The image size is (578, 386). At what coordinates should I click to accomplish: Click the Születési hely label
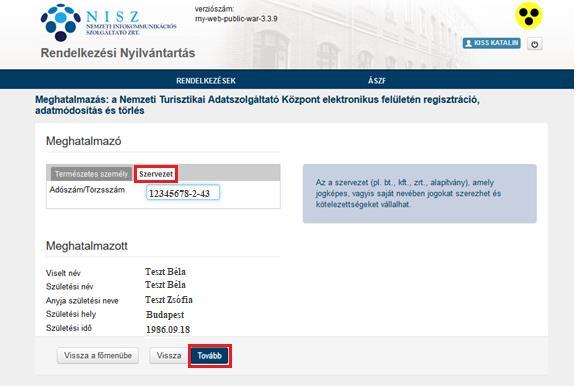(x=71, y=314)
